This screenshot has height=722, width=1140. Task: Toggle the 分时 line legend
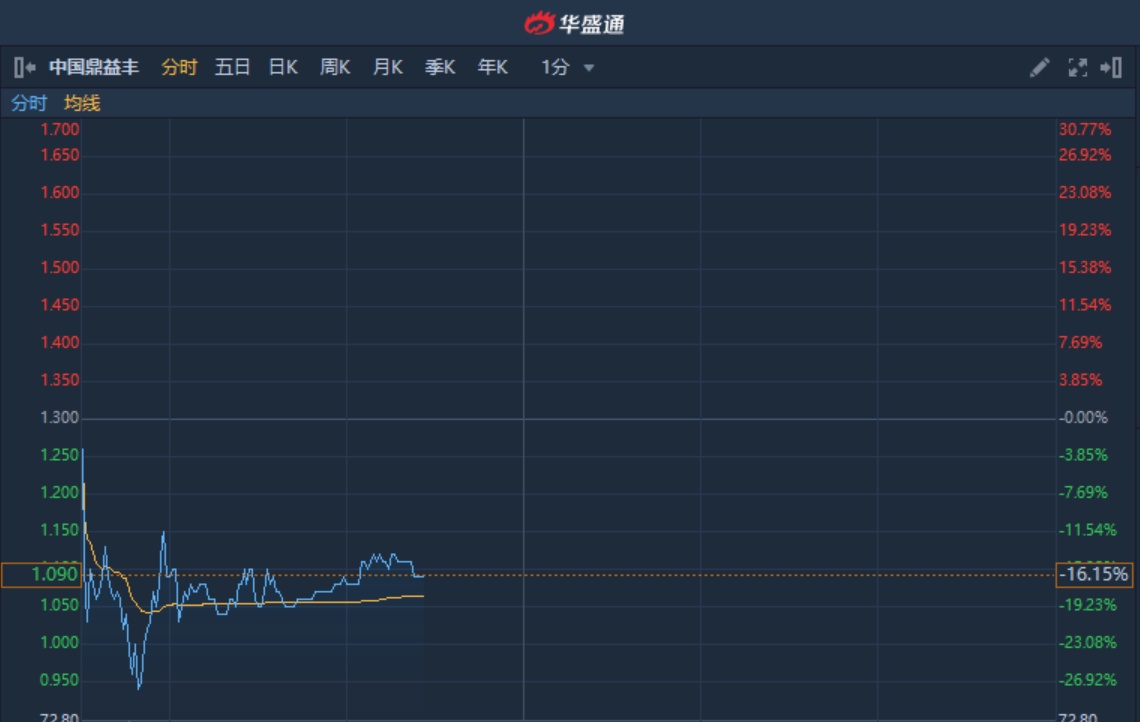tap(29, 103)
